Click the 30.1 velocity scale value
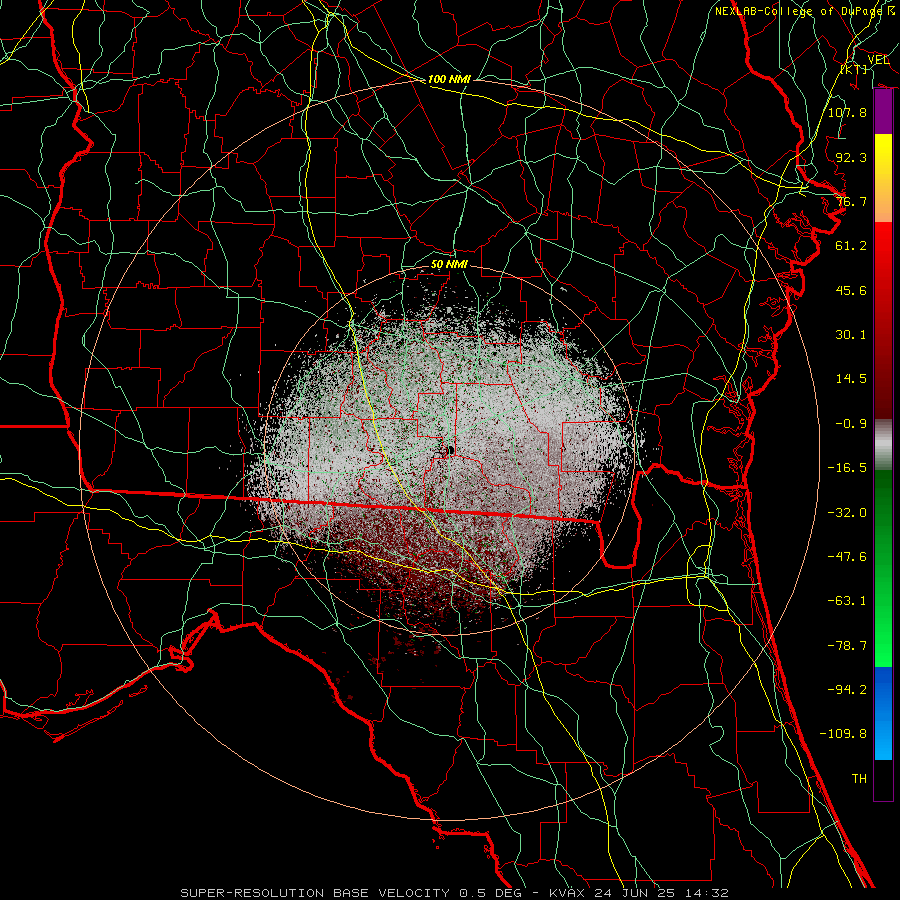This screenshot has width=900, height=900. [x=851, y=335]
